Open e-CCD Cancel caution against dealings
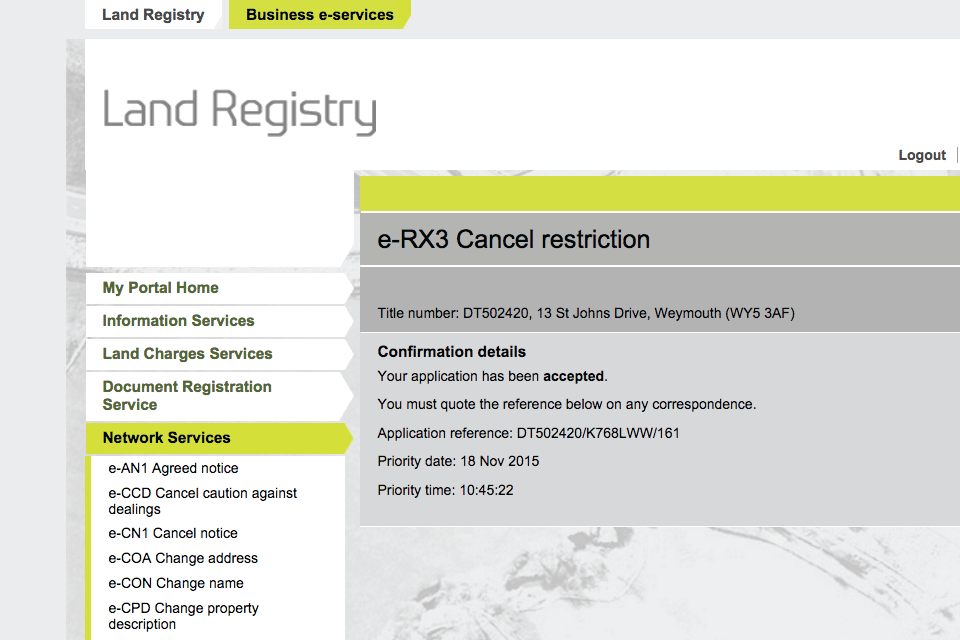The image size is (960, 640). [202, 501]
